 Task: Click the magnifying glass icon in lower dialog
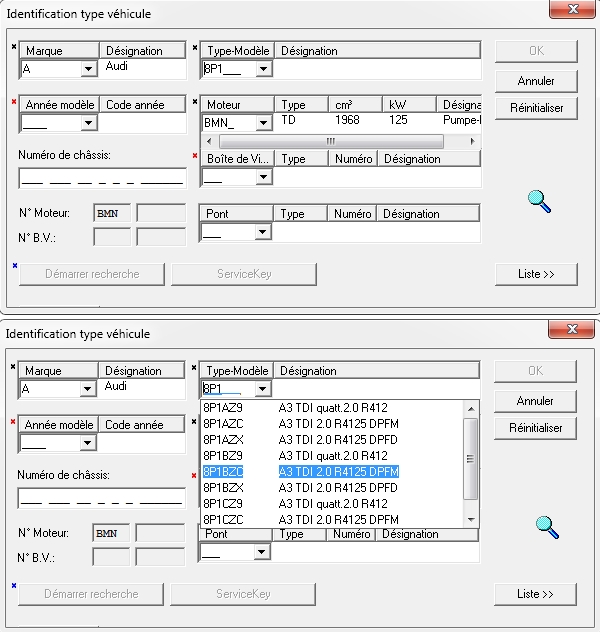coord(546,526)
